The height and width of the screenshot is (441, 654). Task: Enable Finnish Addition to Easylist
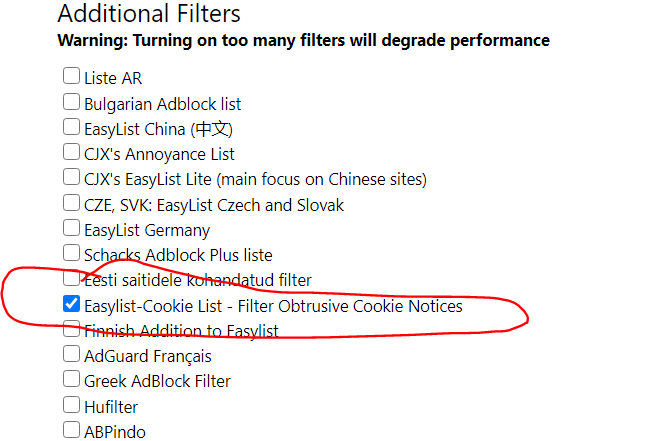pos(71,330)
